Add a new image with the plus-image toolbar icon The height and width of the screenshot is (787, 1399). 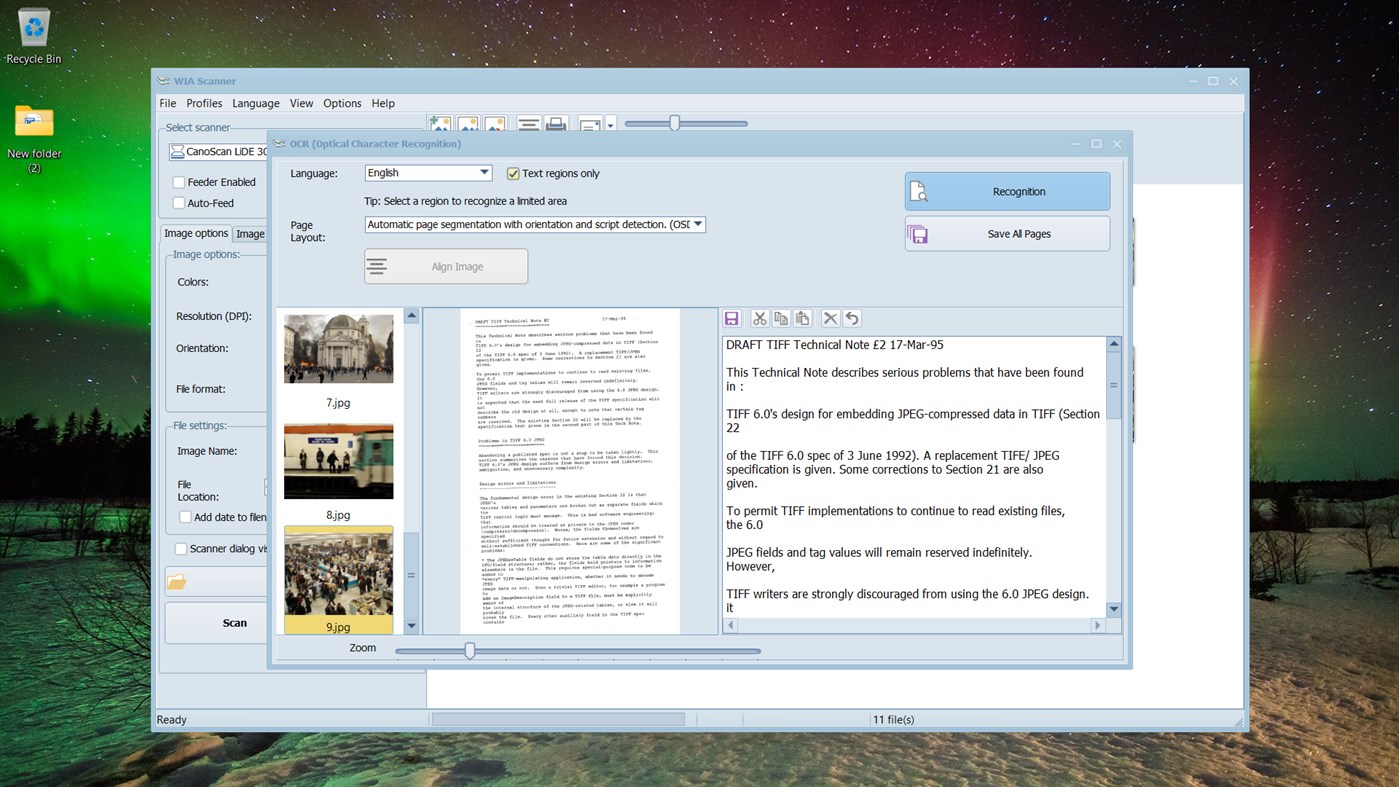pyautogui.click(x=440, y=123)
